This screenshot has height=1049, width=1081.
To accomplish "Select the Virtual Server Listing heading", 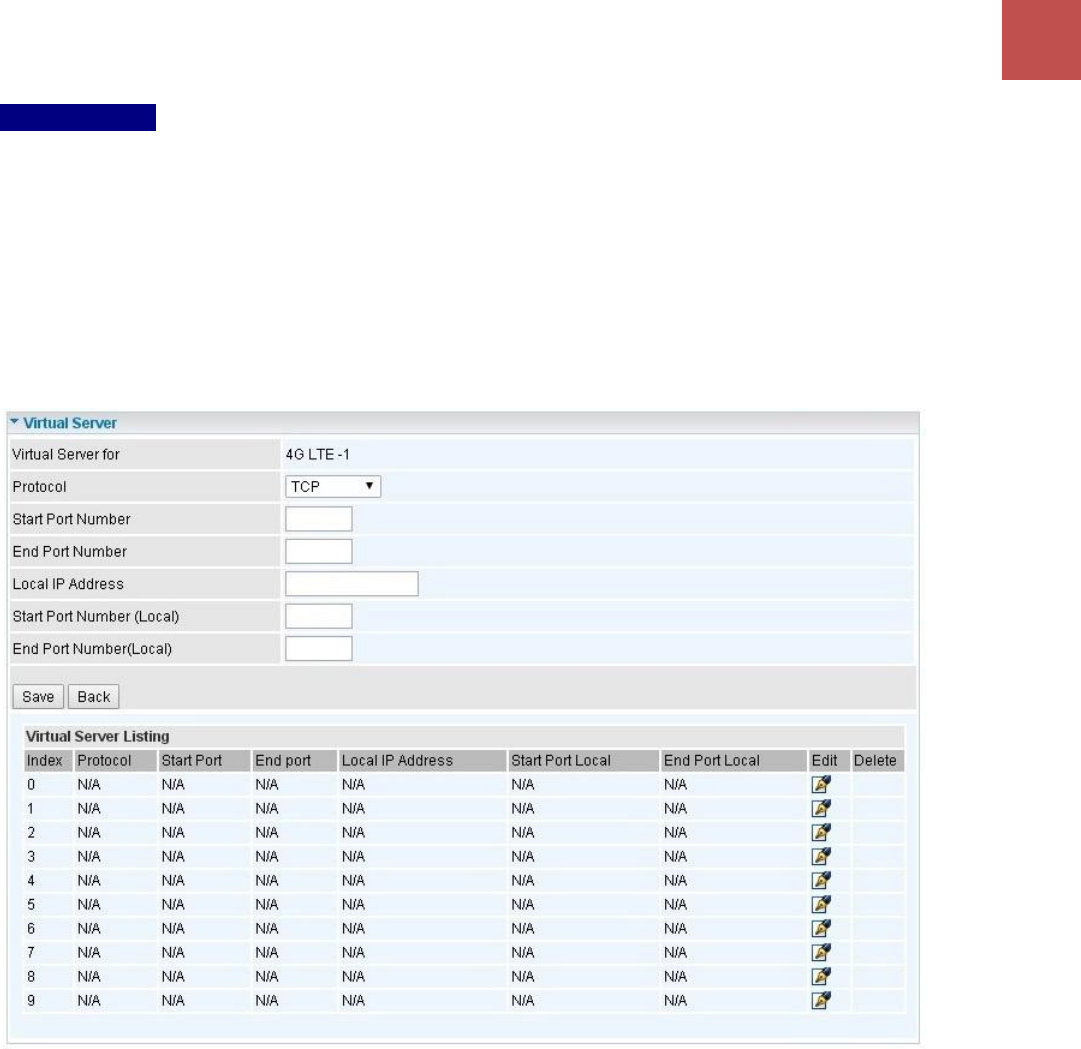I will pos(97,736).
